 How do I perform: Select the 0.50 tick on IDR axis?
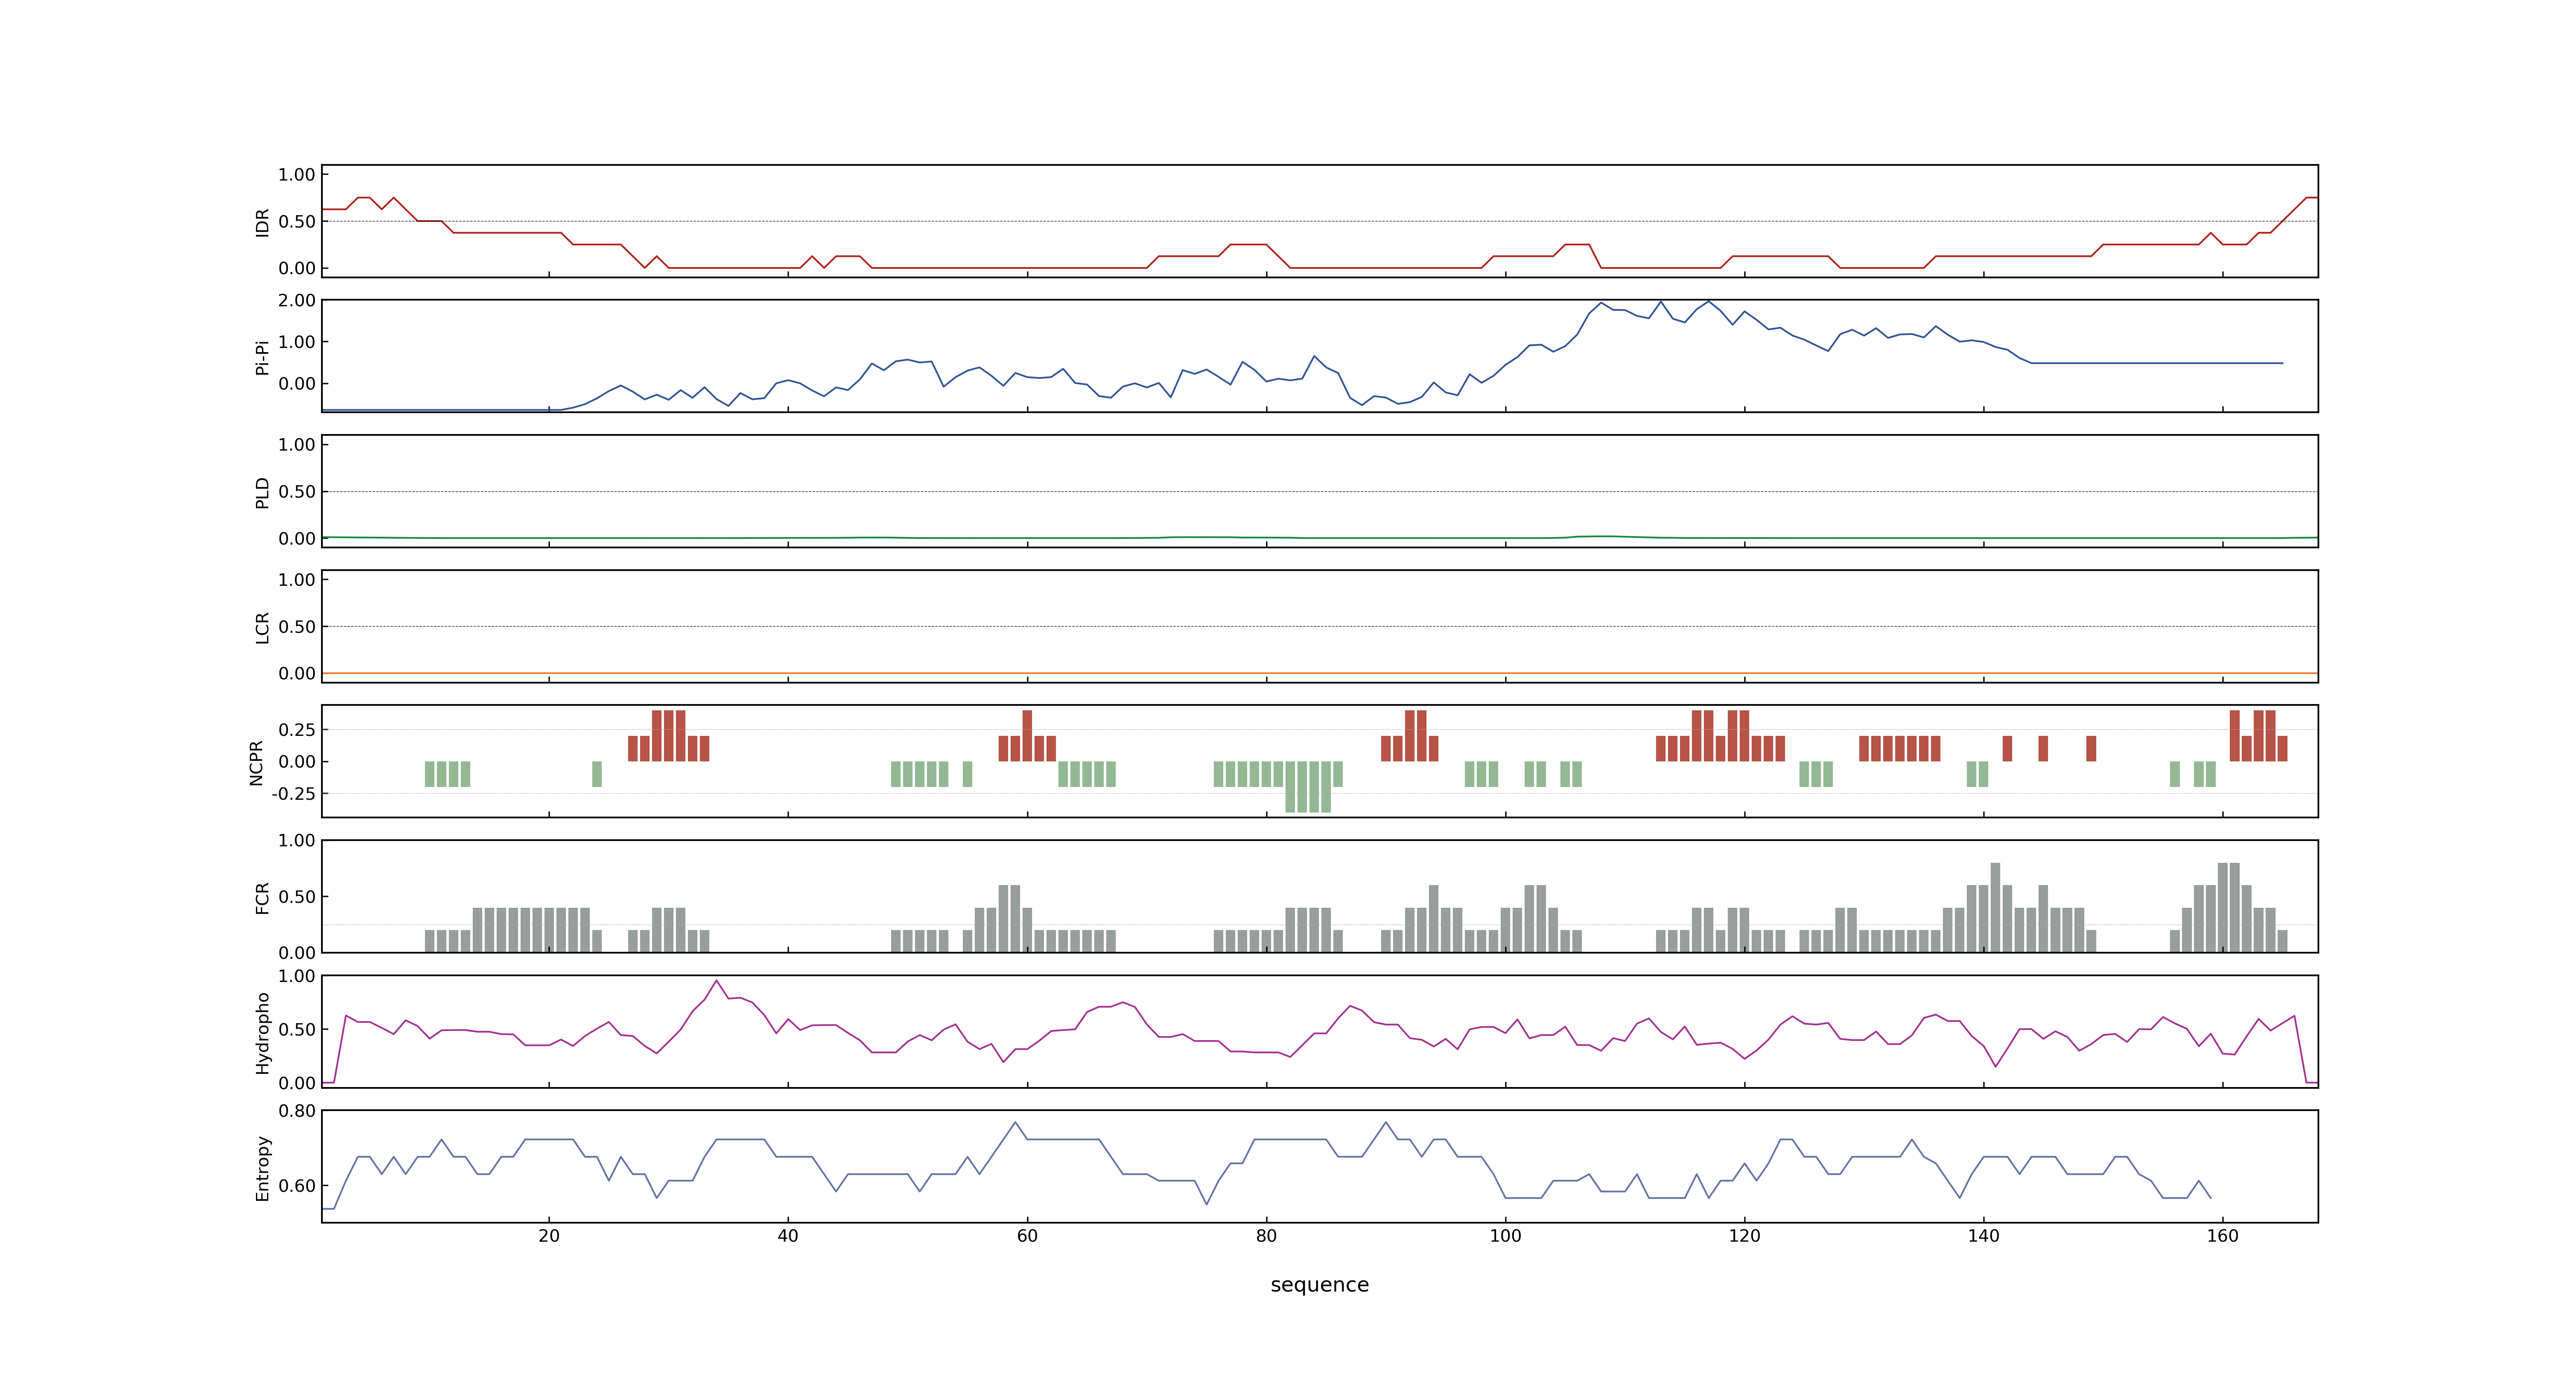tap(297, 222)
